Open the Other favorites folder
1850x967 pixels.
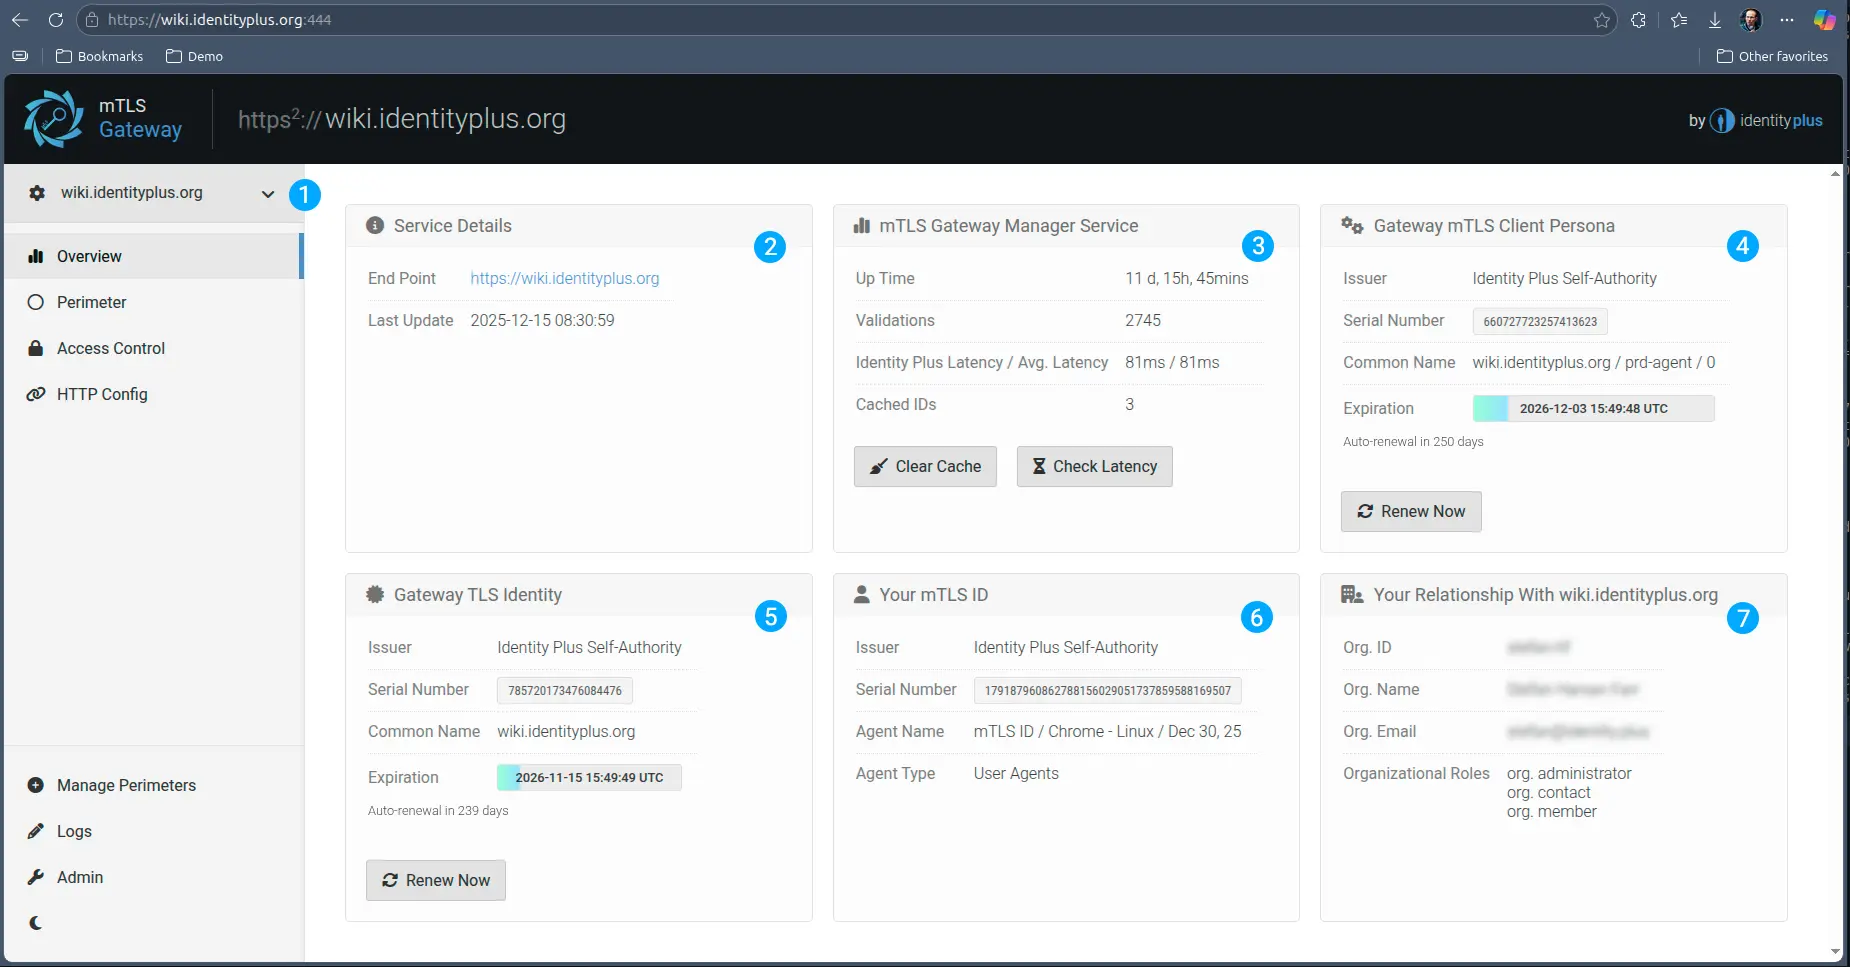[x=1772, y=57]
